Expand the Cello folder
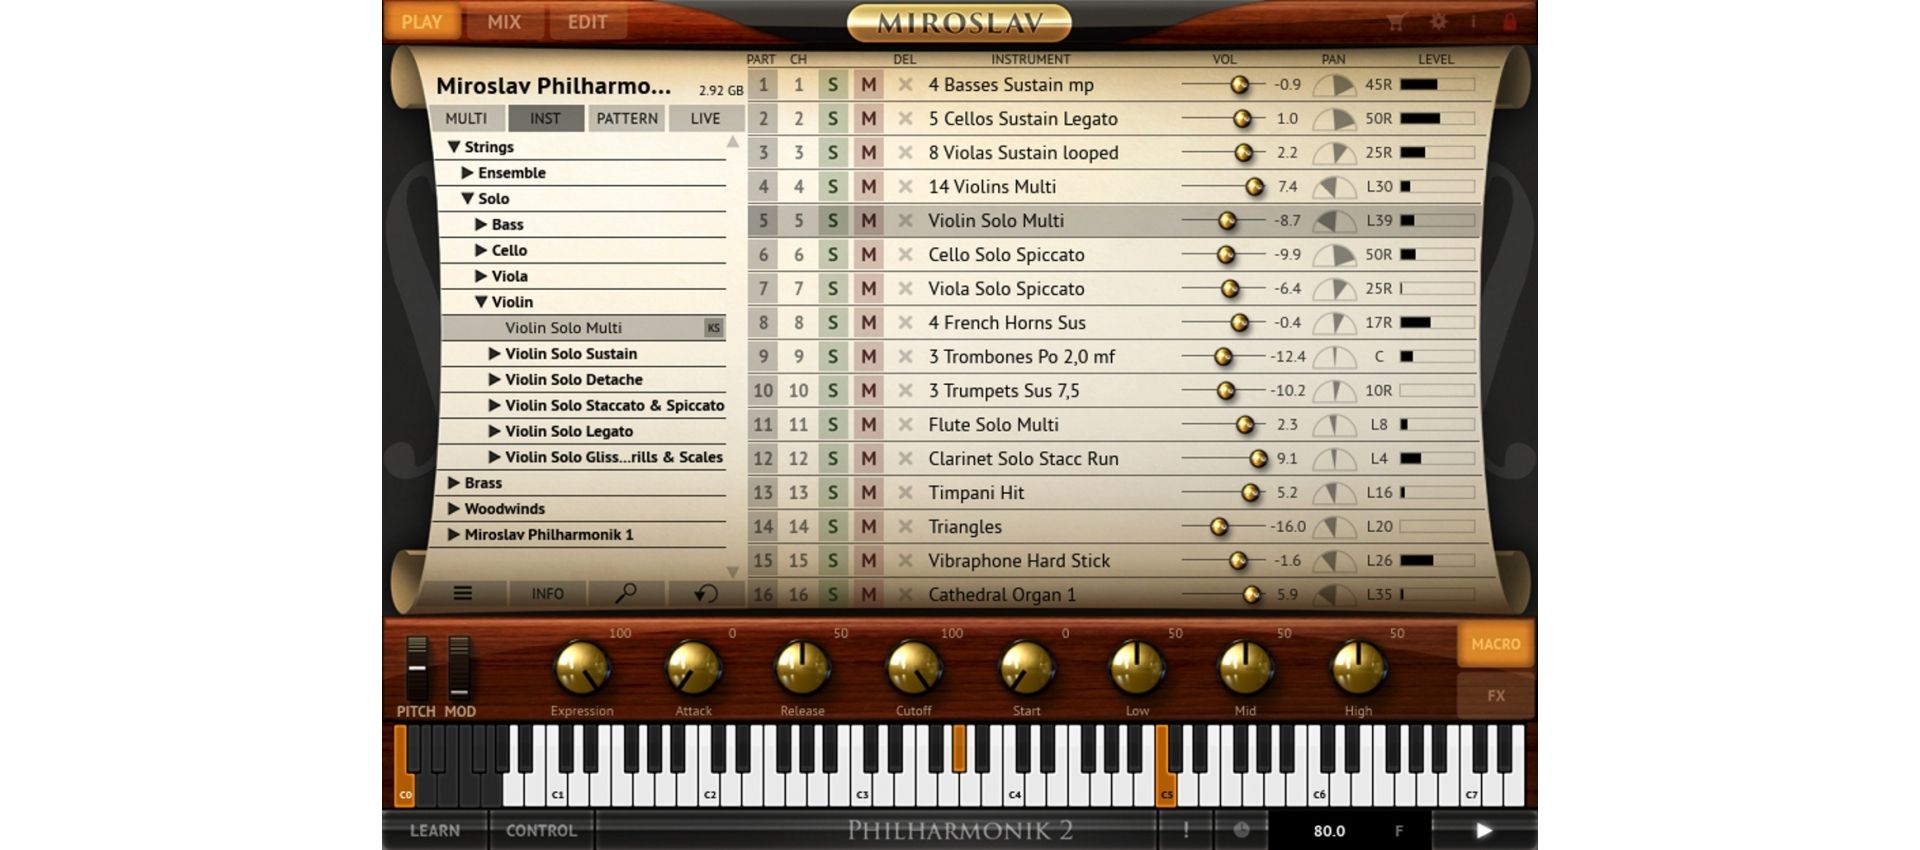 tap(481, 251)
